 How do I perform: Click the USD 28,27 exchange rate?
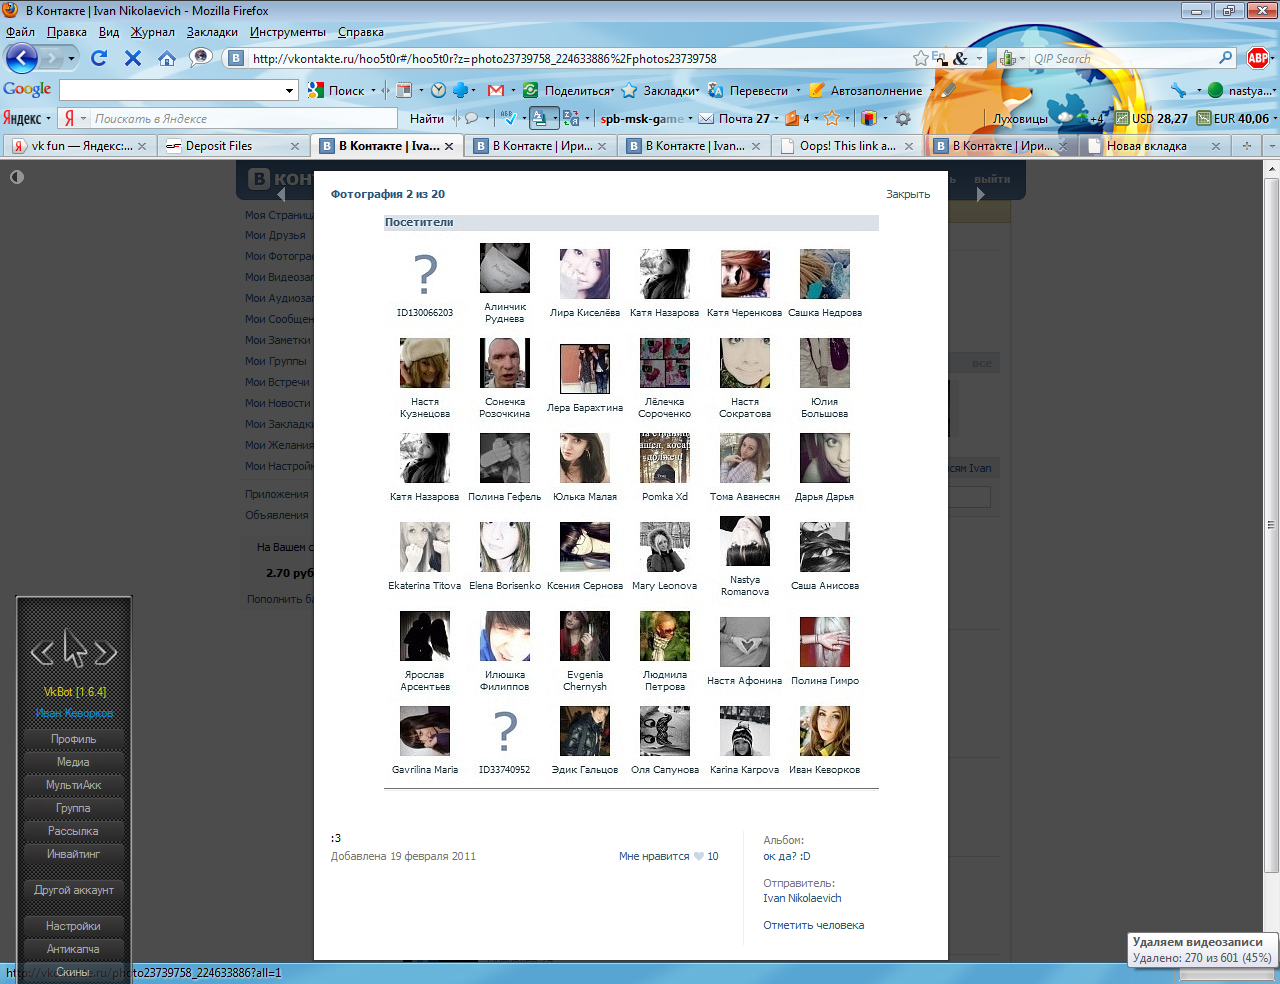[x=1152, y=118]
